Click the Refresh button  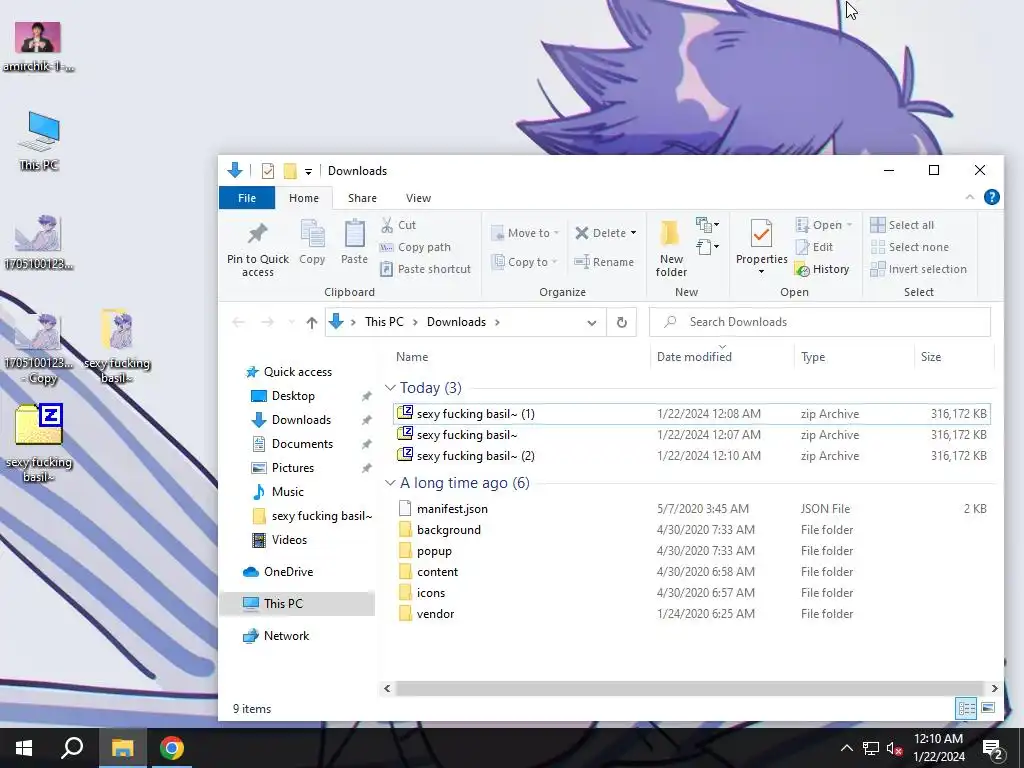[621, 322]
